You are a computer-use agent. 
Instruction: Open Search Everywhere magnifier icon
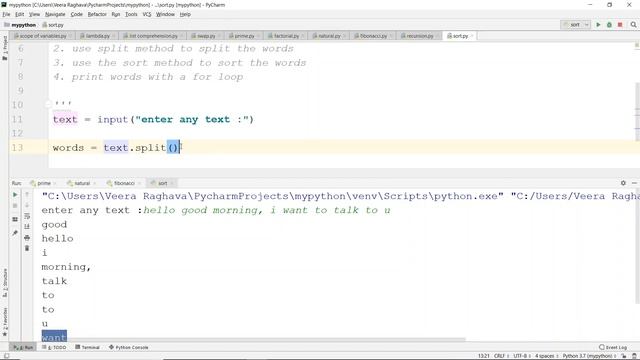point(633,25)
